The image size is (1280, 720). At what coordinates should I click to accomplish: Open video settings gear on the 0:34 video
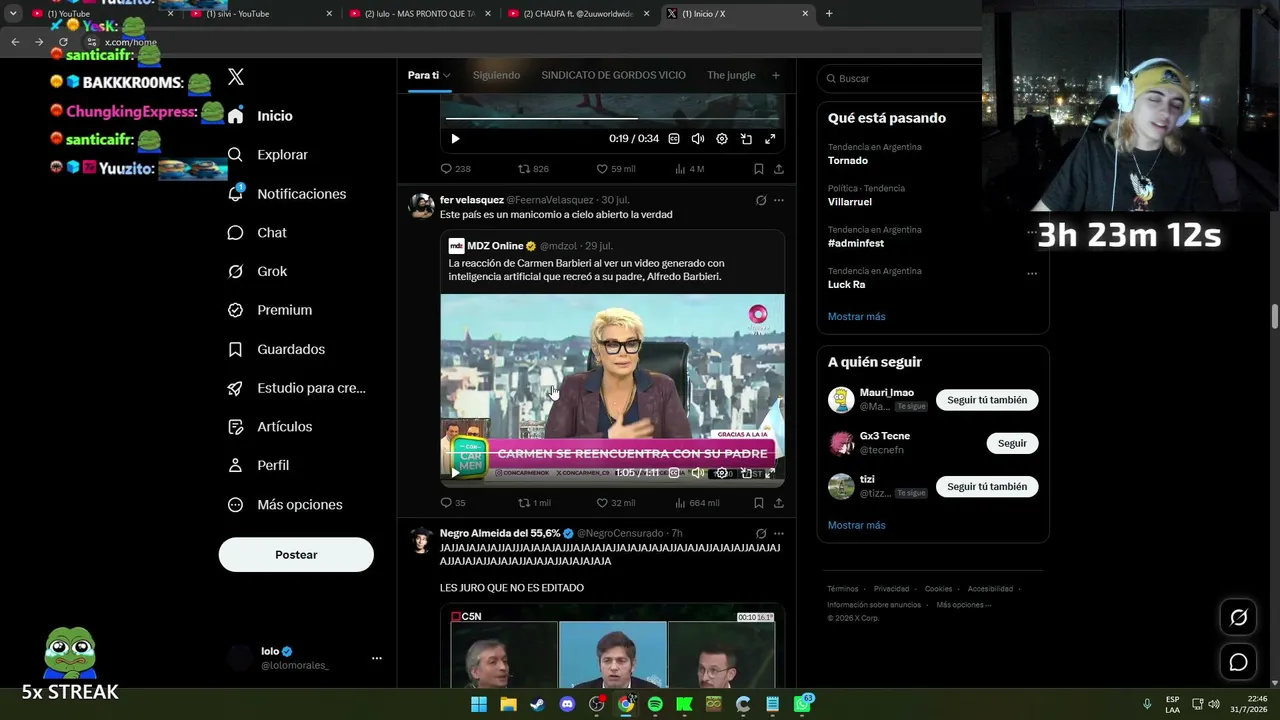point(722,139)
